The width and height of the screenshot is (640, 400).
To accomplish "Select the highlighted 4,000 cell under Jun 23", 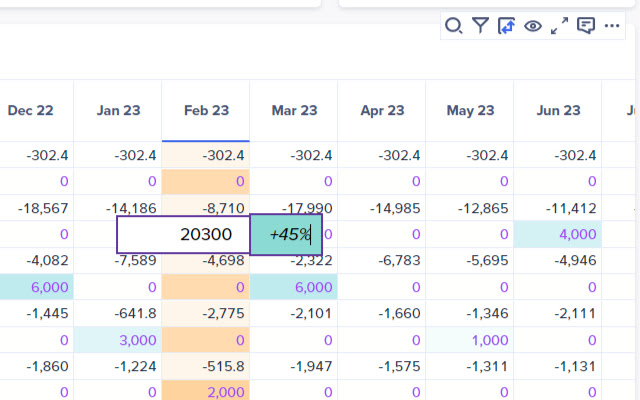I will 558,234.
